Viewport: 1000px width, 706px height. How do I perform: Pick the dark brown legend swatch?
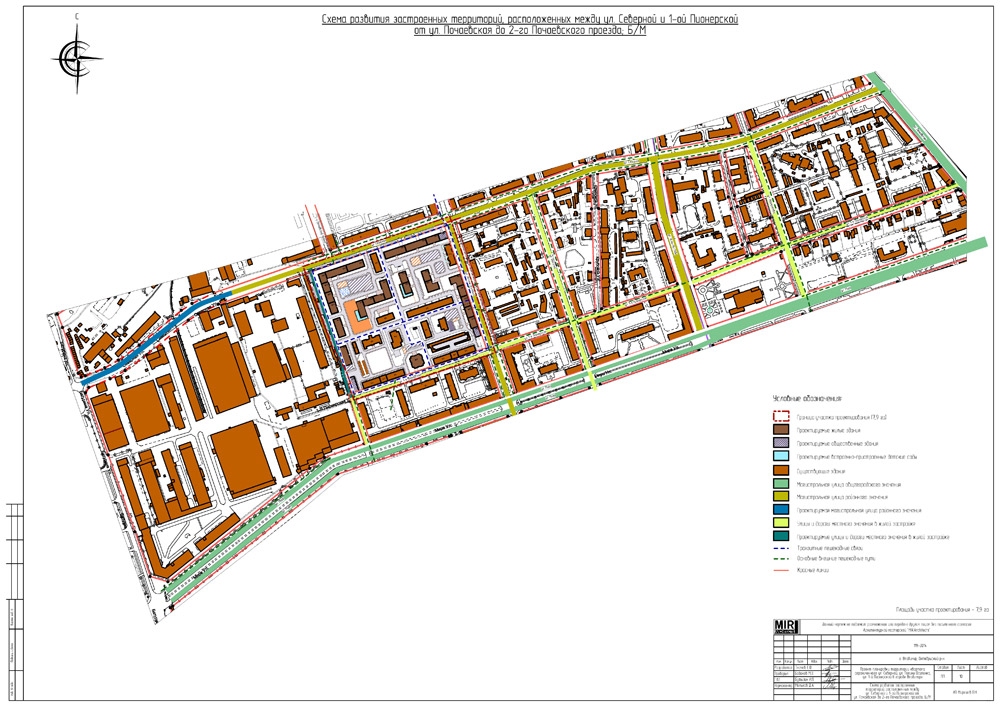(x=783, y=430)
